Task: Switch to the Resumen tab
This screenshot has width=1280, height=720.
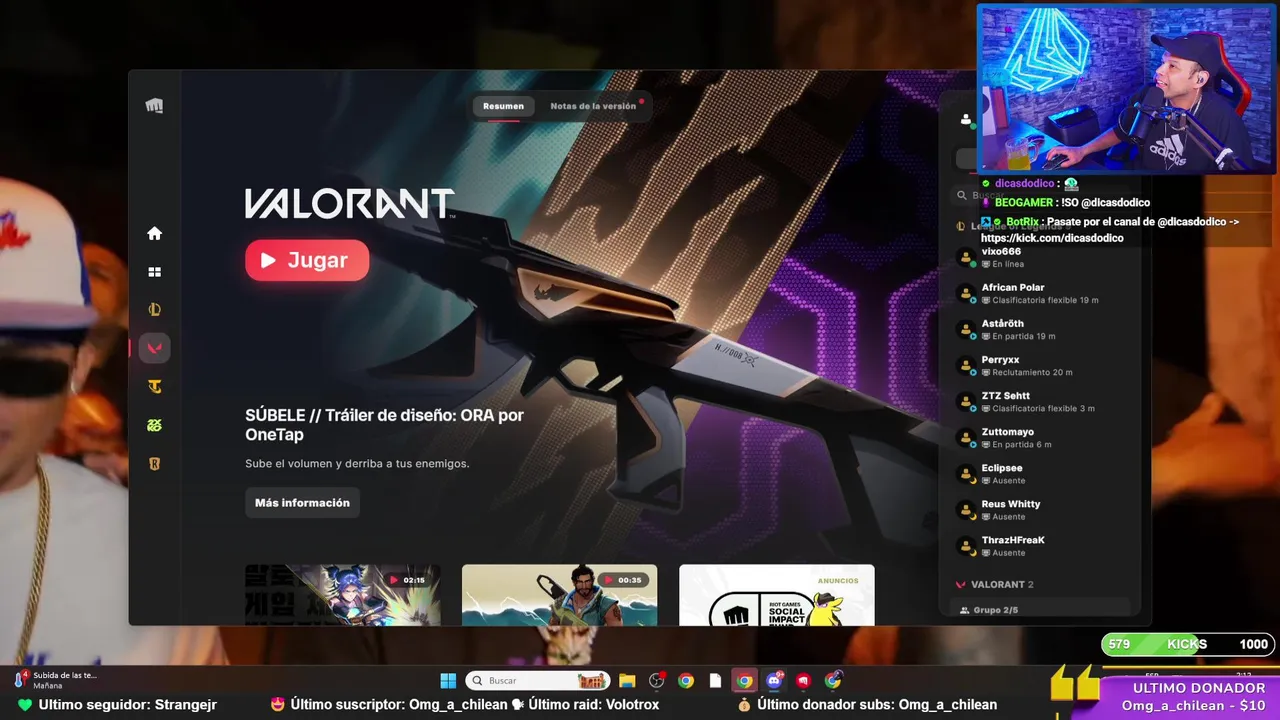Action: 503,106
